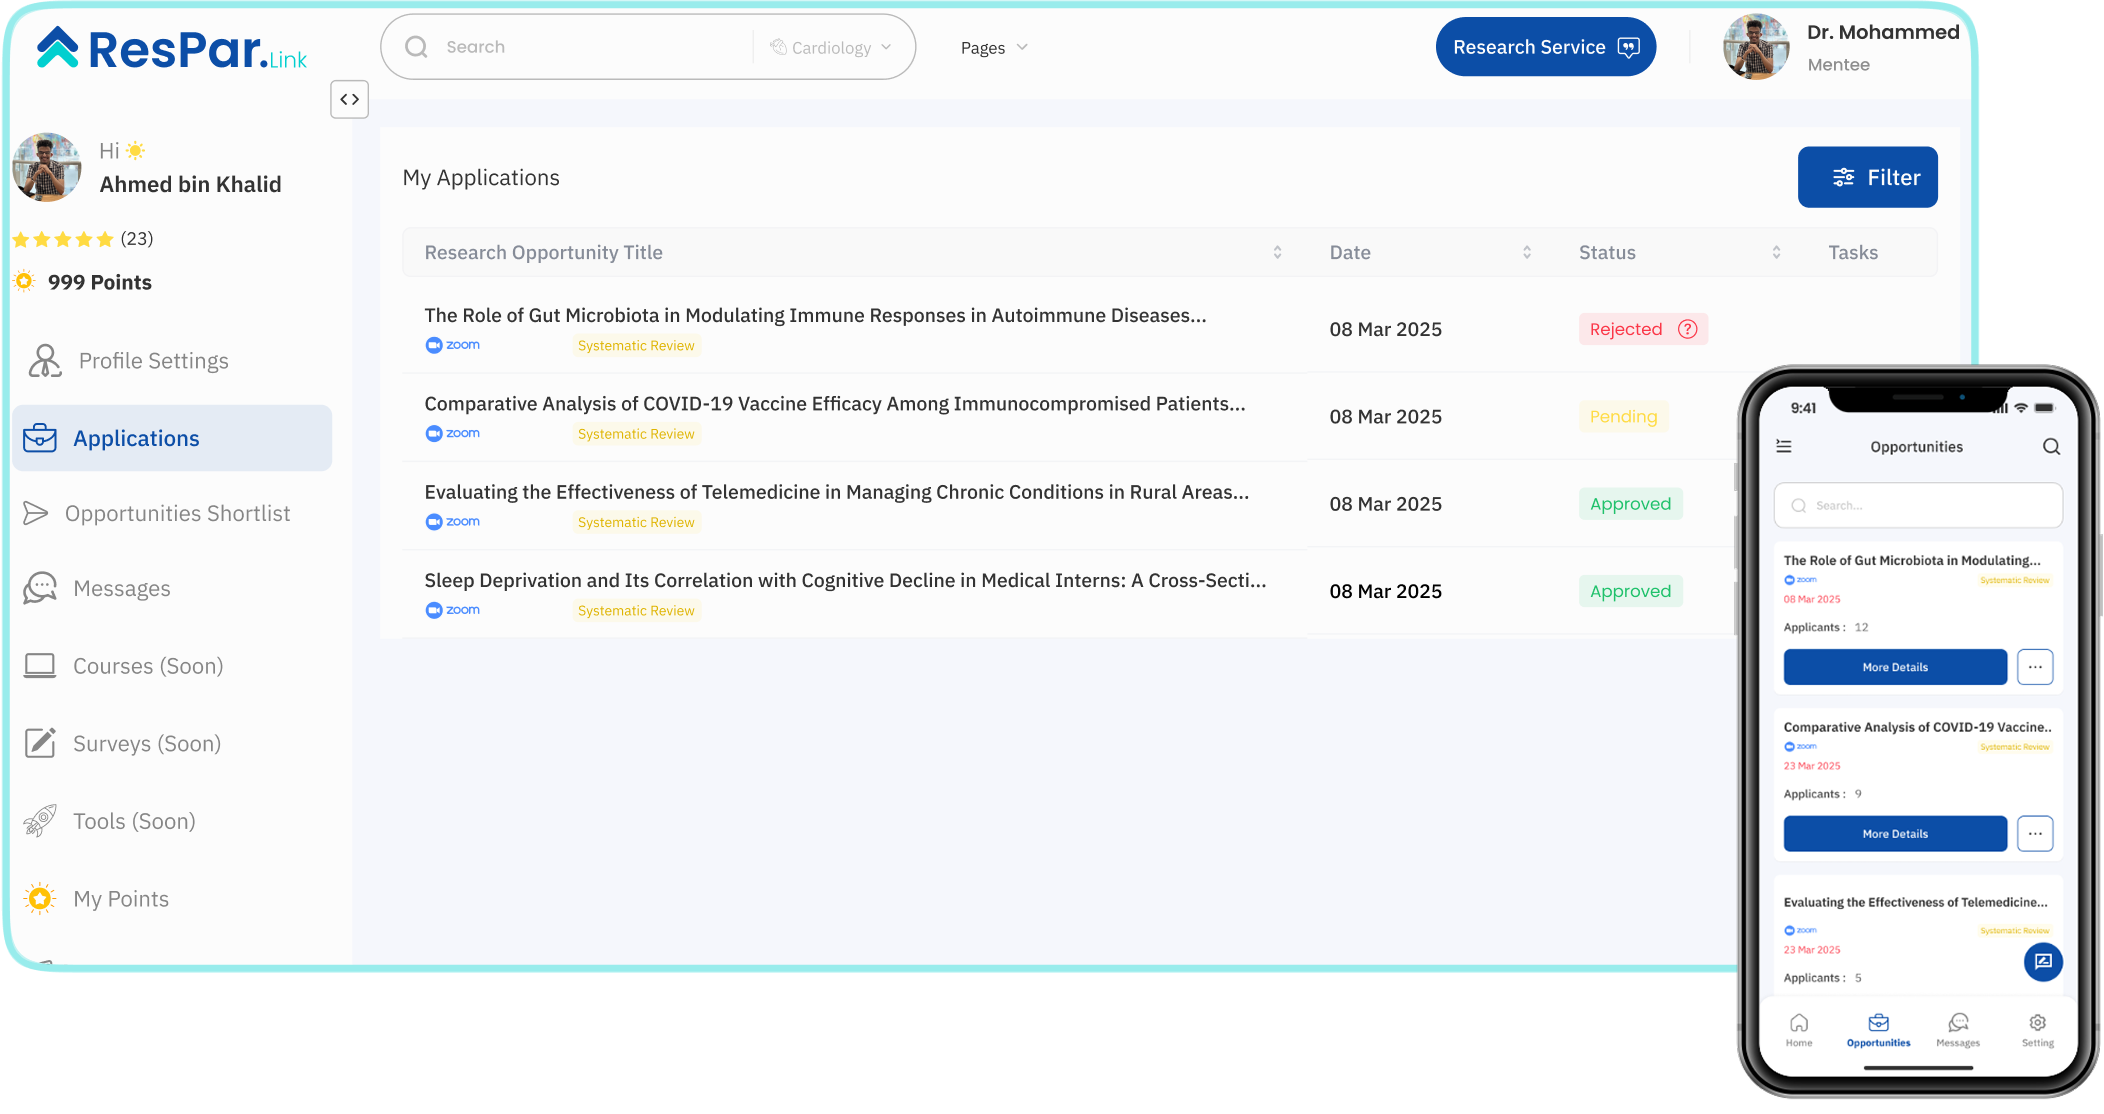The image size is (2104, 1114).
Task: Tap the mobile Opportunities search magnifier icon
Action: tap(2051, 446)
